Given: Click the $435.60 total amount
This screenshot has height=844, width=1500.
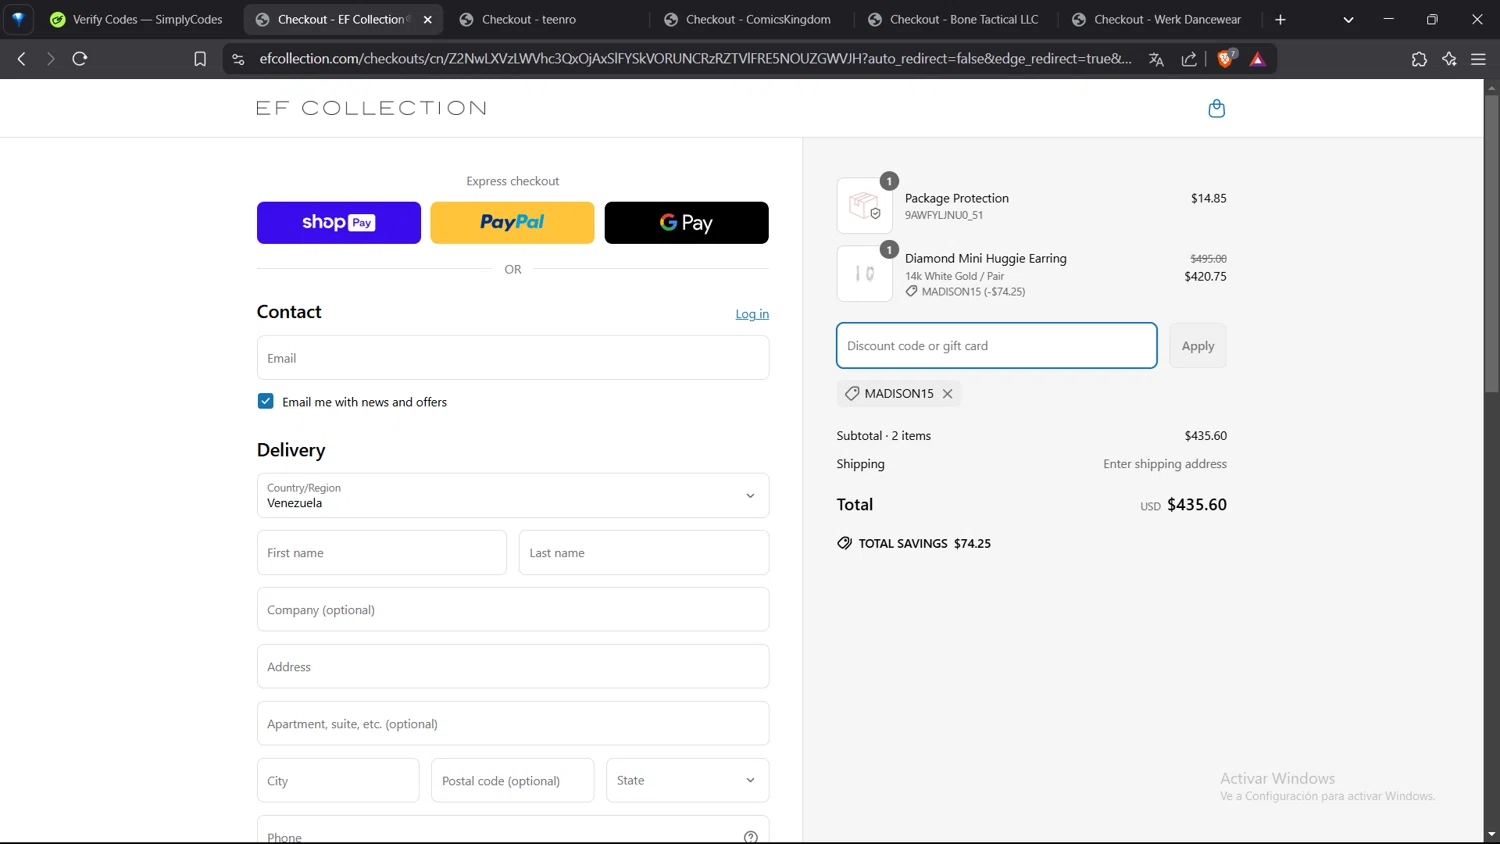Looking at the screenshot, I should pos(1196,504).
